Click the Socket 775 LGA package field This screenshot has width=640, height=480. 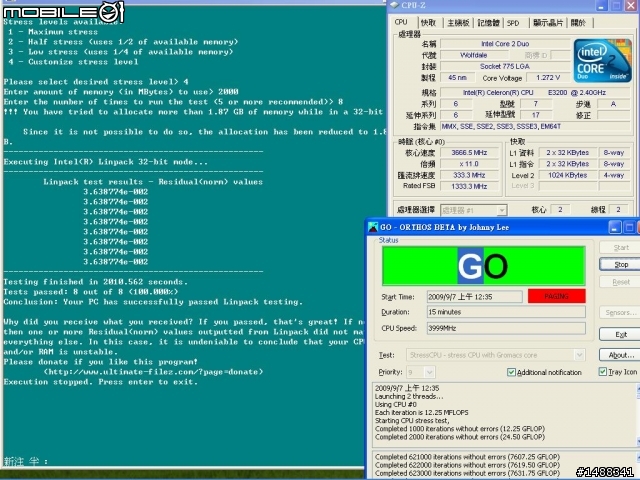pyautogui.click(x=505, y=66)
